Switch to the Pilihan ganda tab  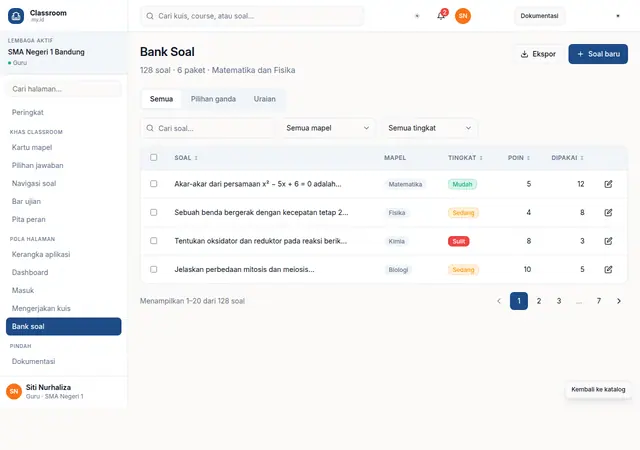click(x=213, y=99)
